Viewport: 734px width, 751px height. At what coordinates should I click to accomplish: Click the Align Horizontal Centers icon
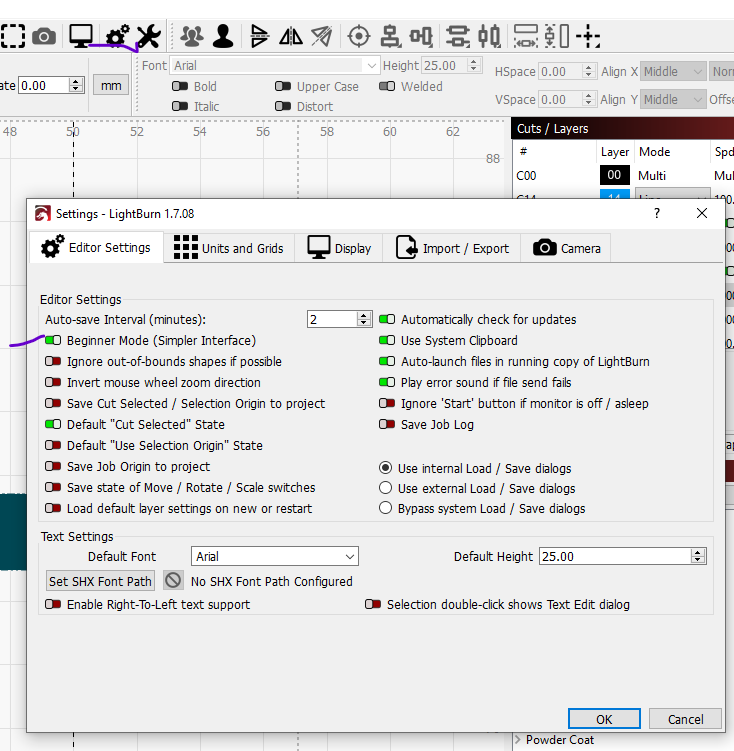pos(489,36)
